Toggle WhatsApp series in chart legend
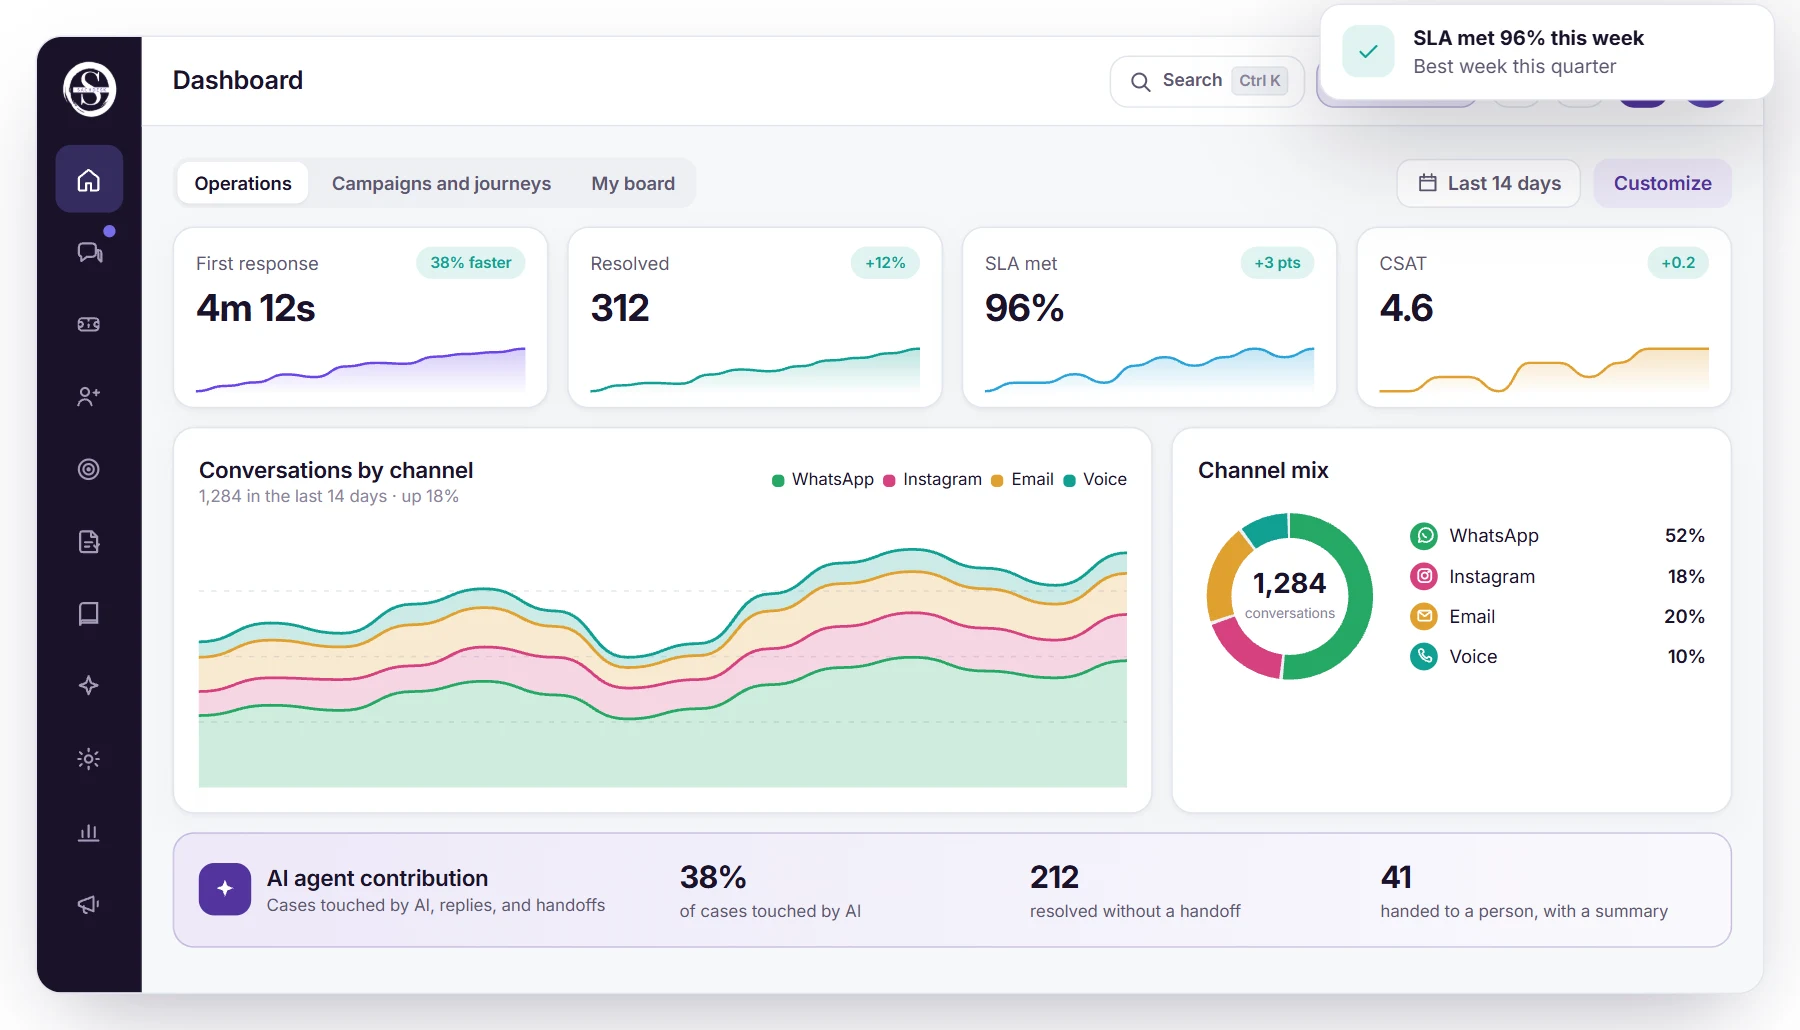This screenshot has width=1800, height=1030. pos(823,480)
